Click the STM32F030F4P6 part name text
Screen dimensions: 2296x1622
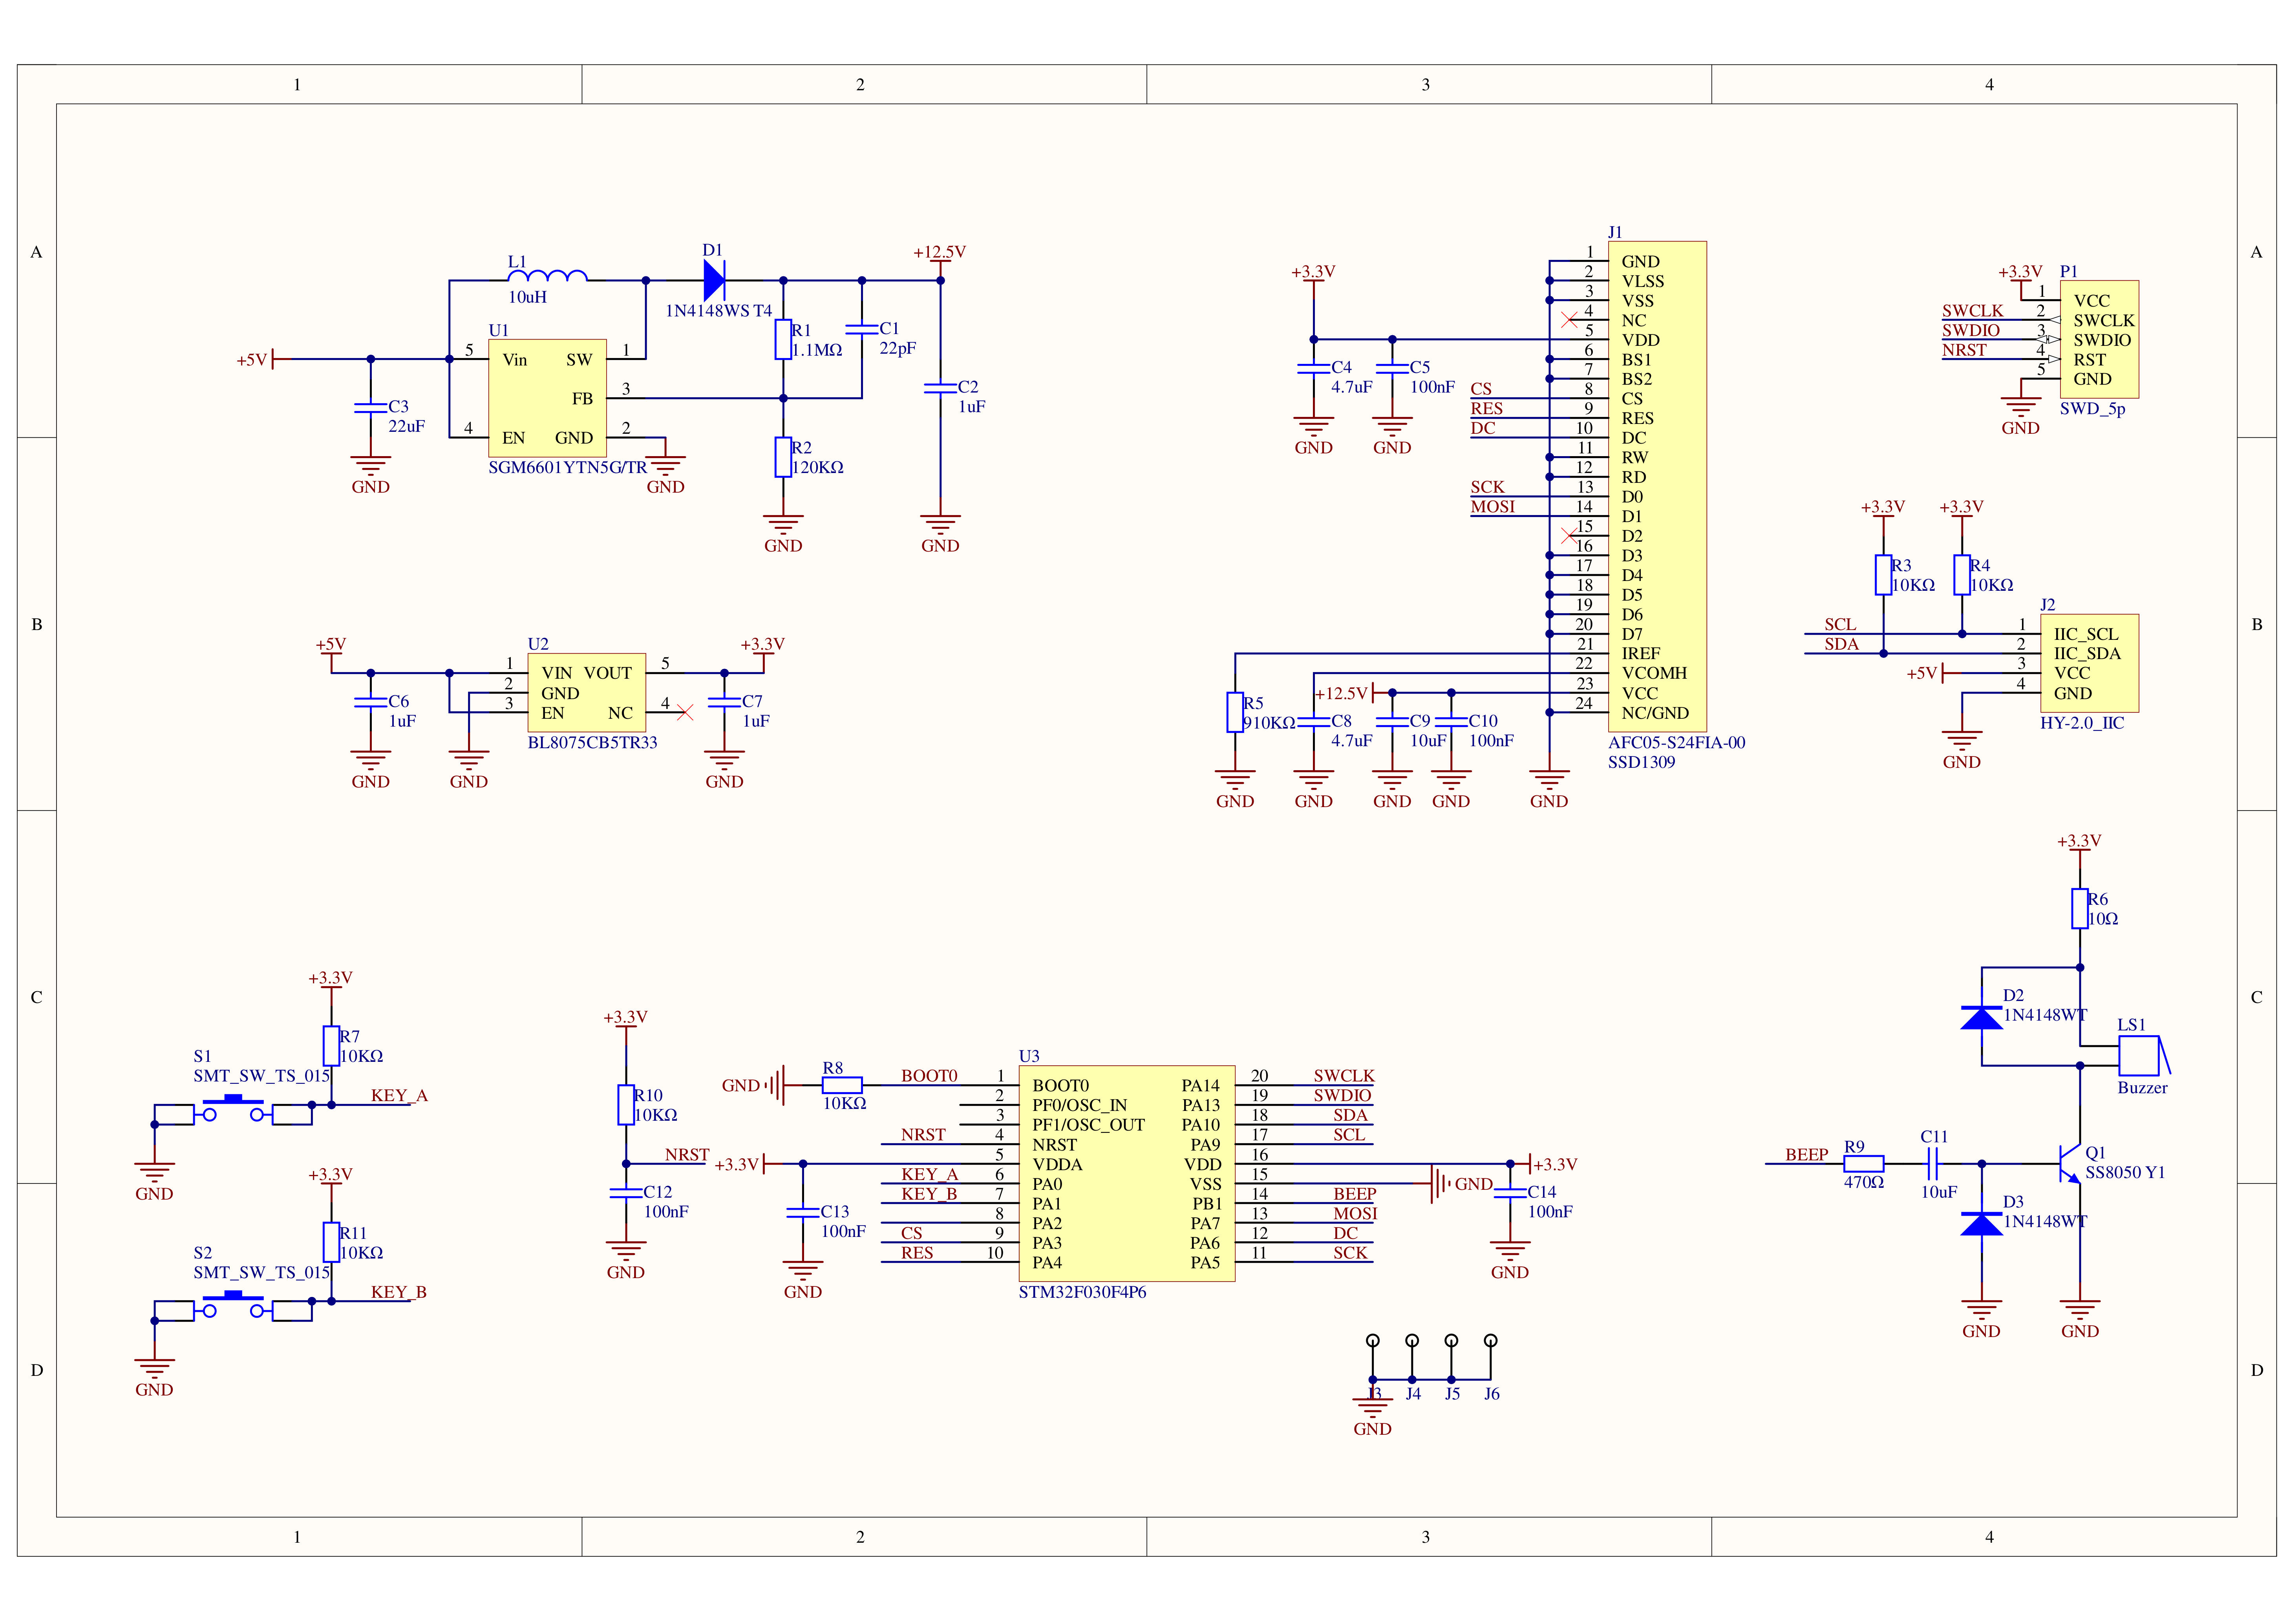tap(1082, 1292)
